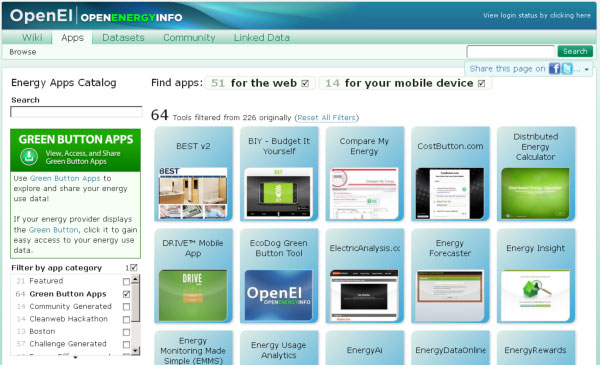Enable the Featured category filter
The width and height of the screenshot is (600, 365).
tap(126, 282)
